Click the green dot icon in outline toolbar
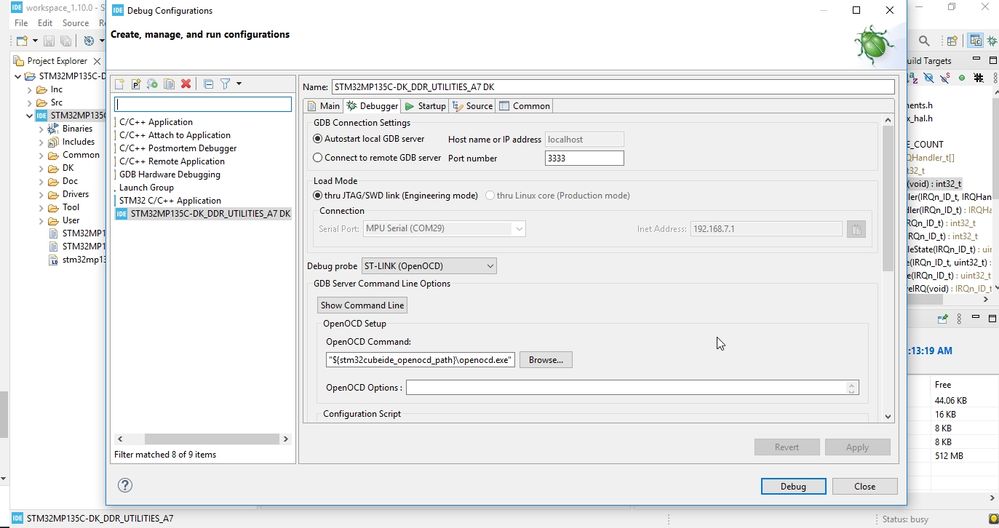The image size is (999, 528). pyautogui.click(x=961, y=78)
